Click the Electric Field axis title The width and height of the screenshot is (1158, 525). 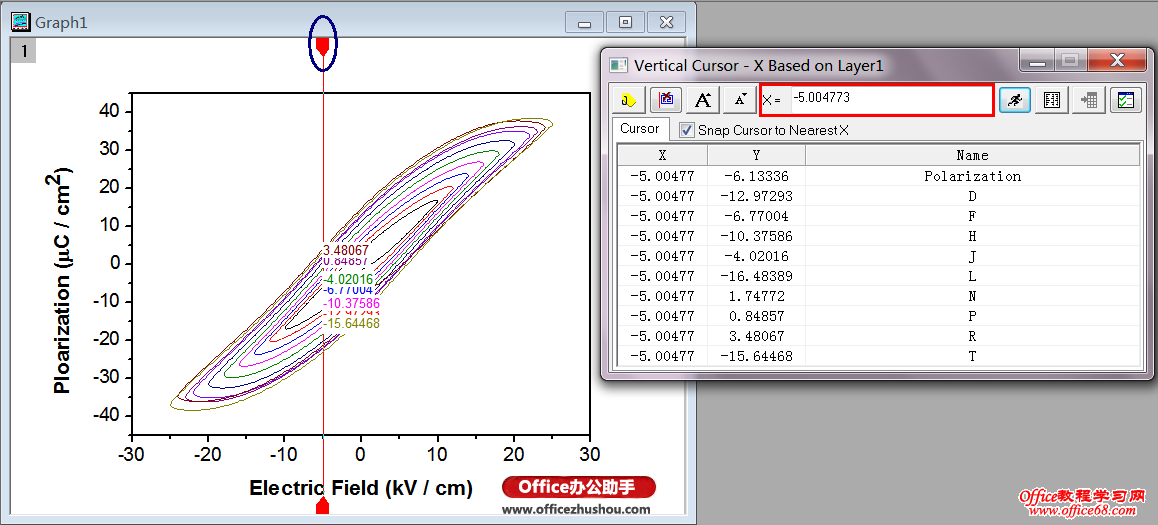click(361, 488)
